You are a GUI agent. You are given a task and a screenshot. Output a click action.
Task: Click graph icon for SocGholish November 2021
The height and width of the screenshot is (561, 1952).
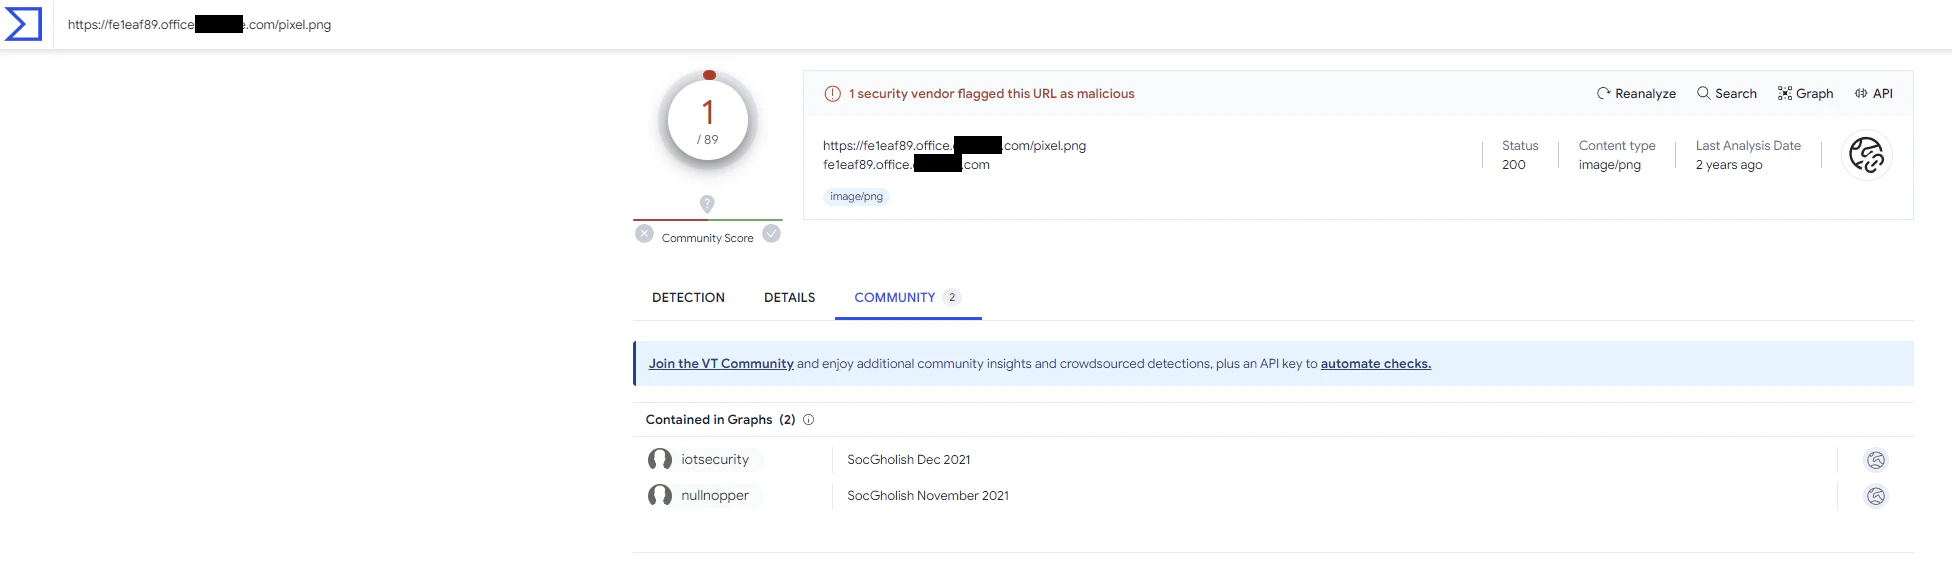(1876, 496)
